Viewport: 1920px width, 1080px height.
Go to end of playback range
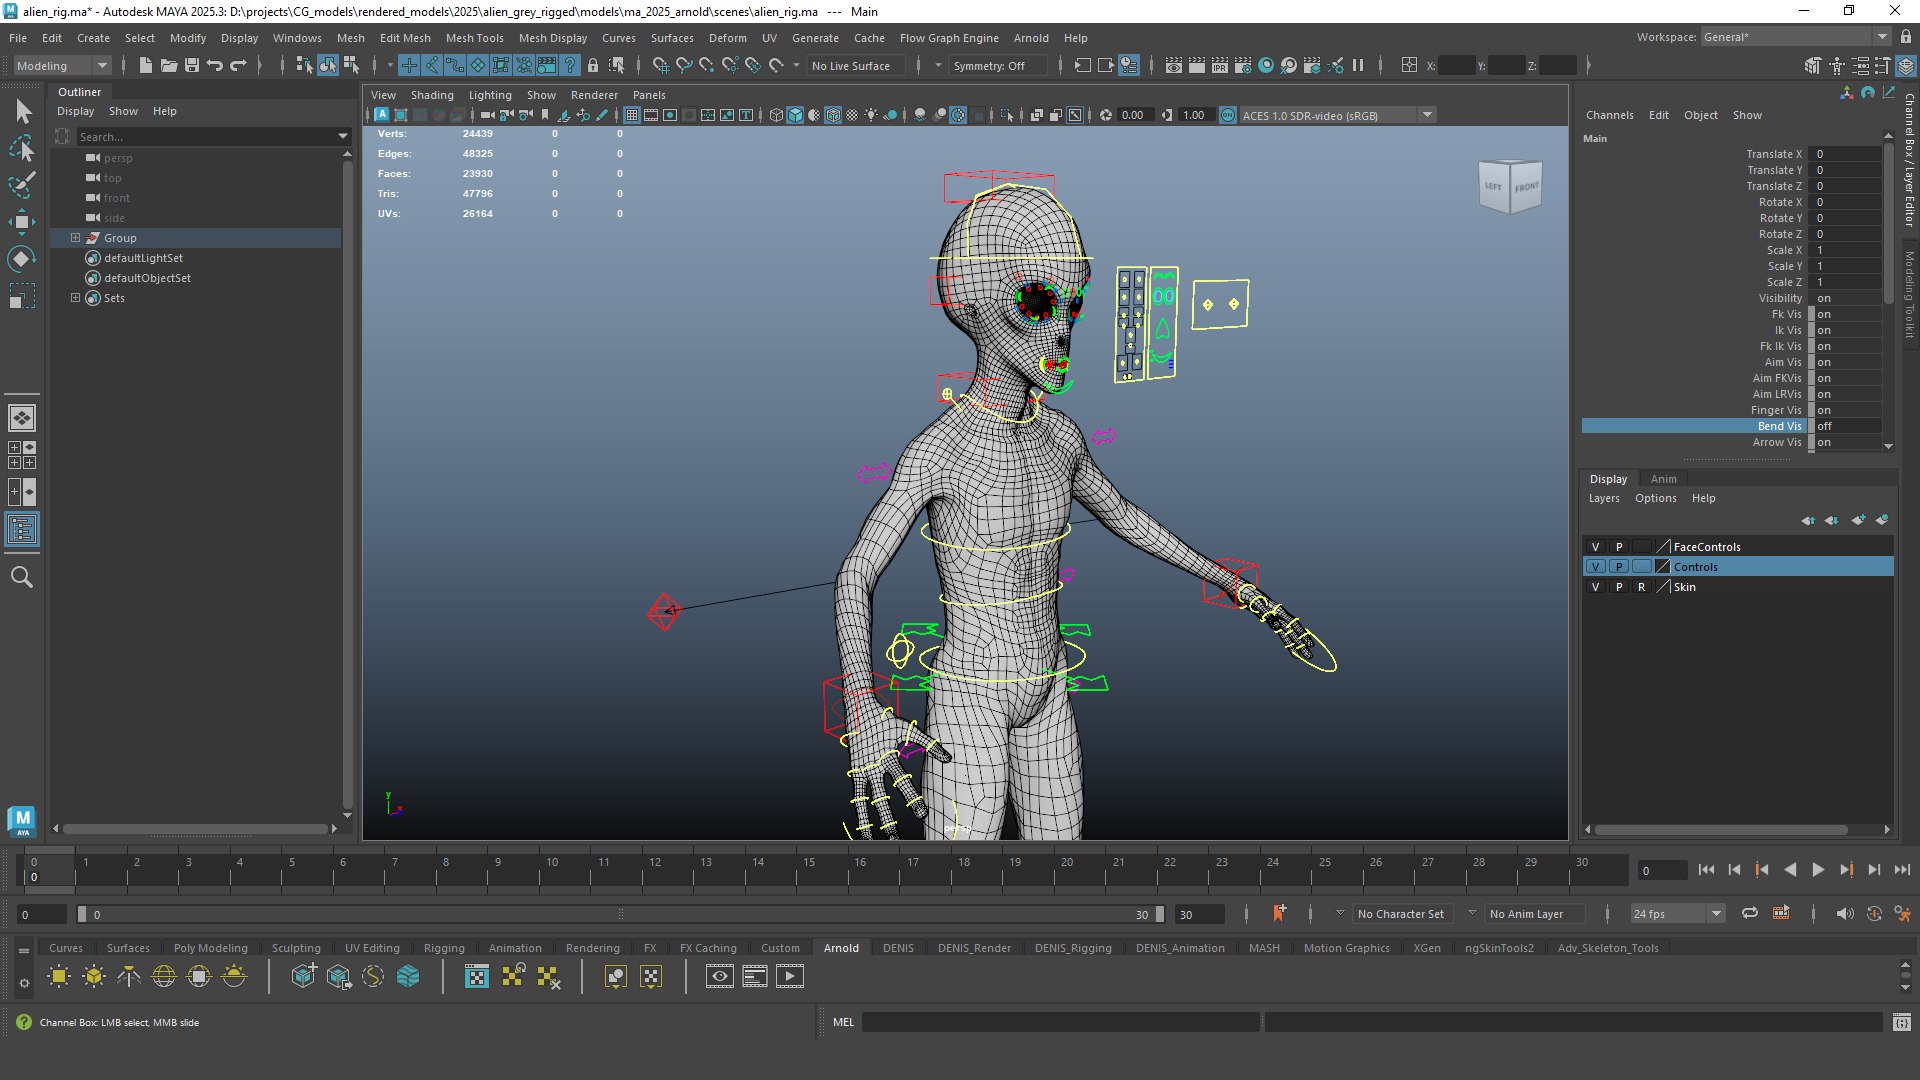coord(1902,870)
